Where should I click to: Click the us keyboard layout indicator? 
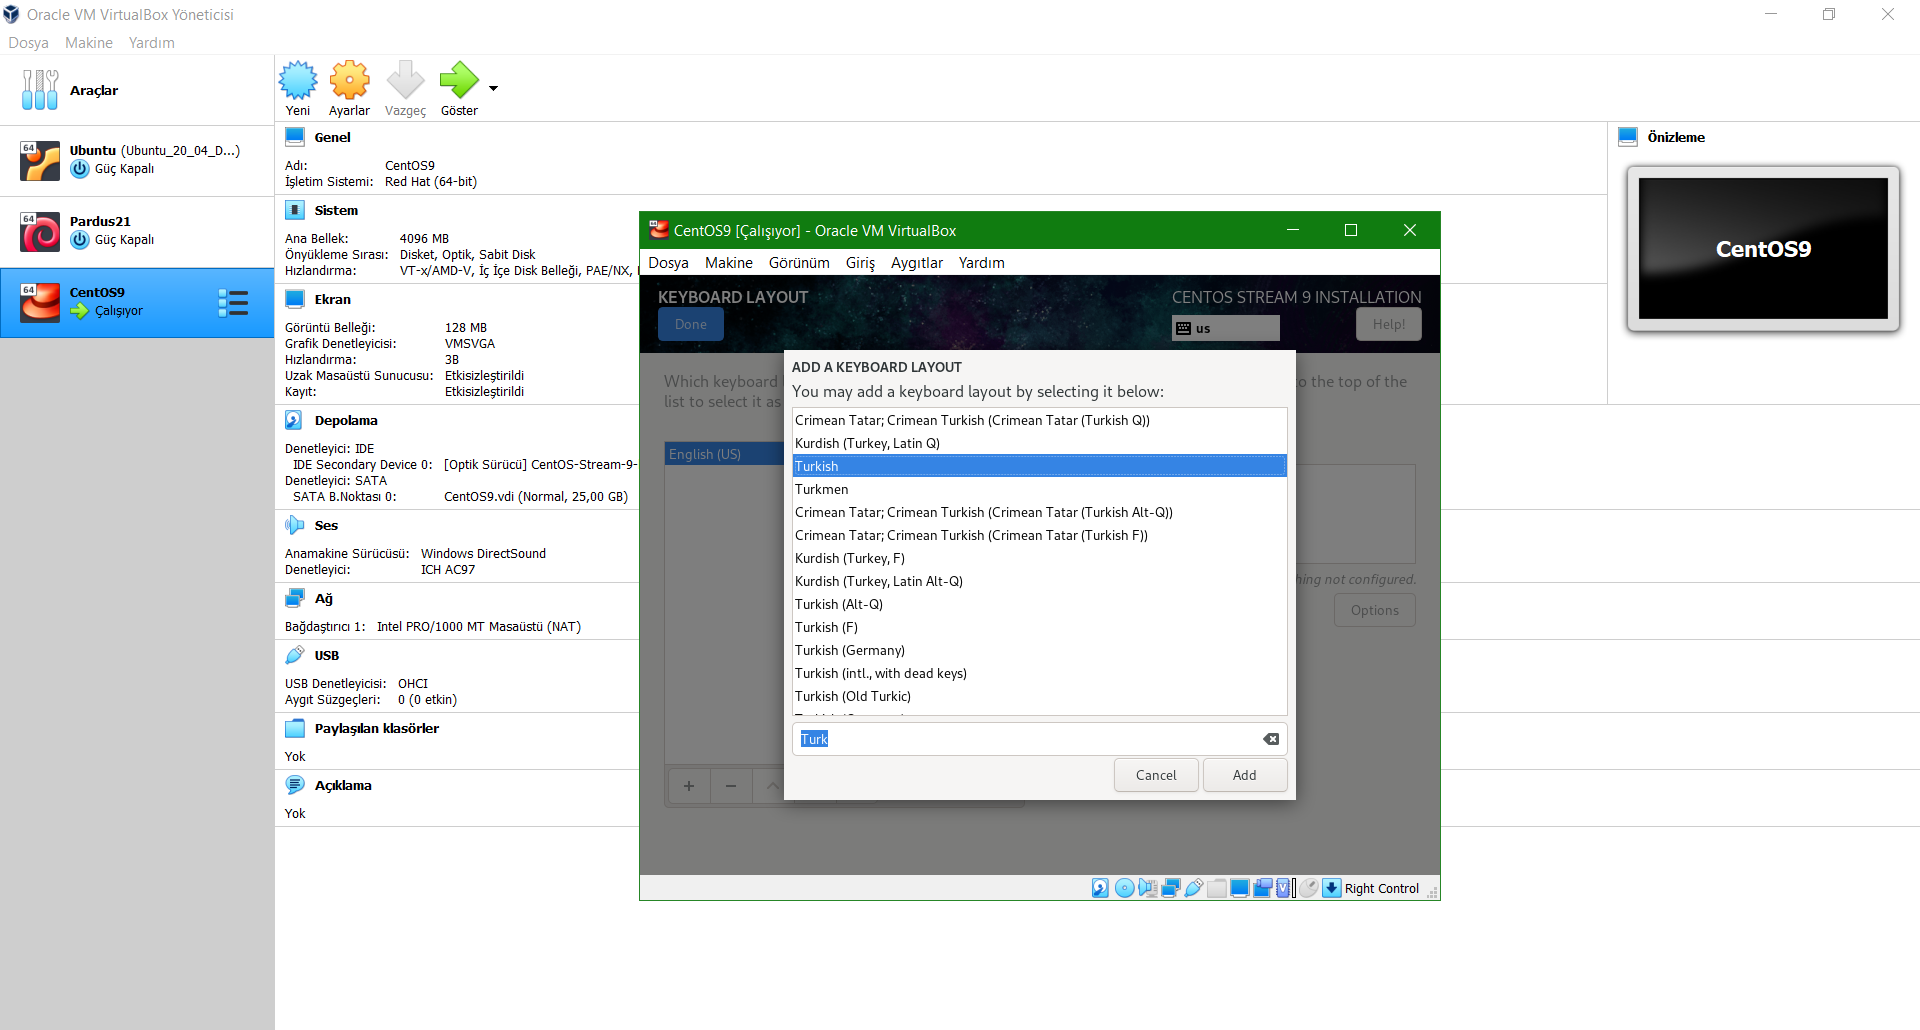point(1226,328)
